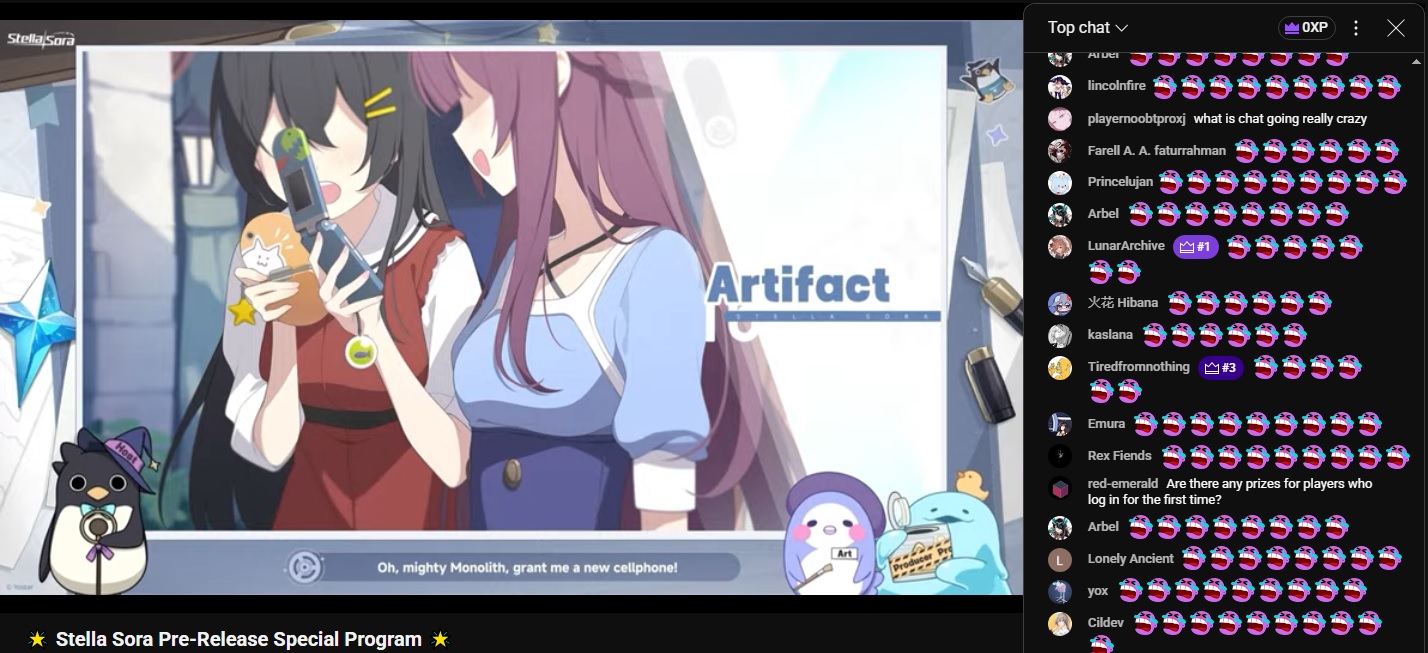Click red-emerald's avatar
Image resolution: width=1428 pixels, height=653 pixels.
pos(1060,488)
